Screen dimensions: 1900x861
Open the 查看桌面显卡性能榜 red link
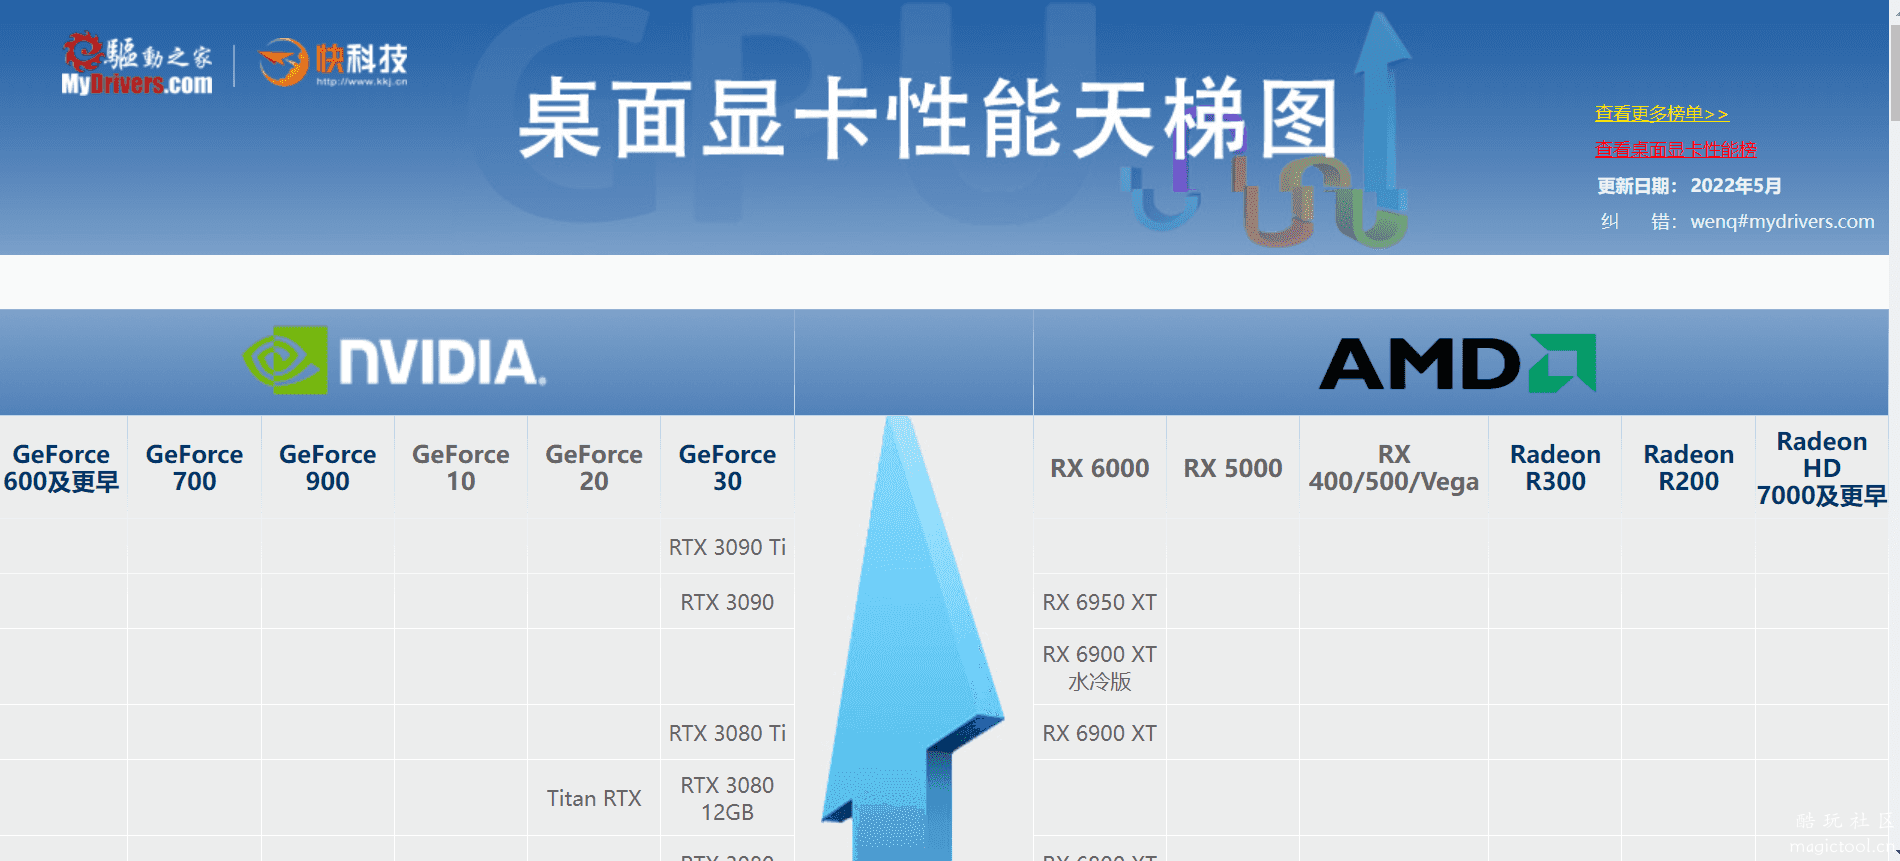coord(1675,149)
